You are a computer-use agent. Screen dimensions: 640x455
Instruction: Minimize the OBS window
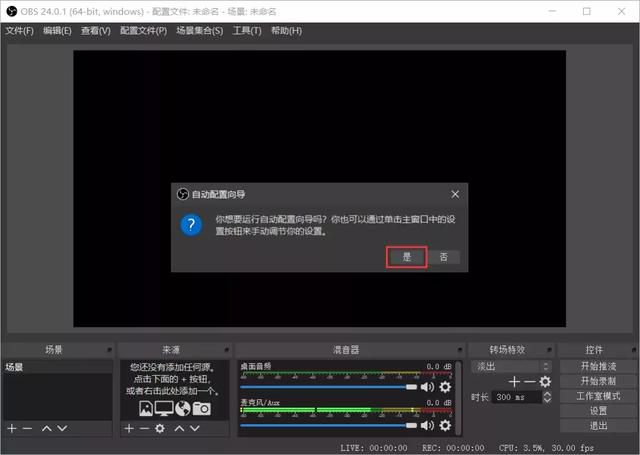552,11
